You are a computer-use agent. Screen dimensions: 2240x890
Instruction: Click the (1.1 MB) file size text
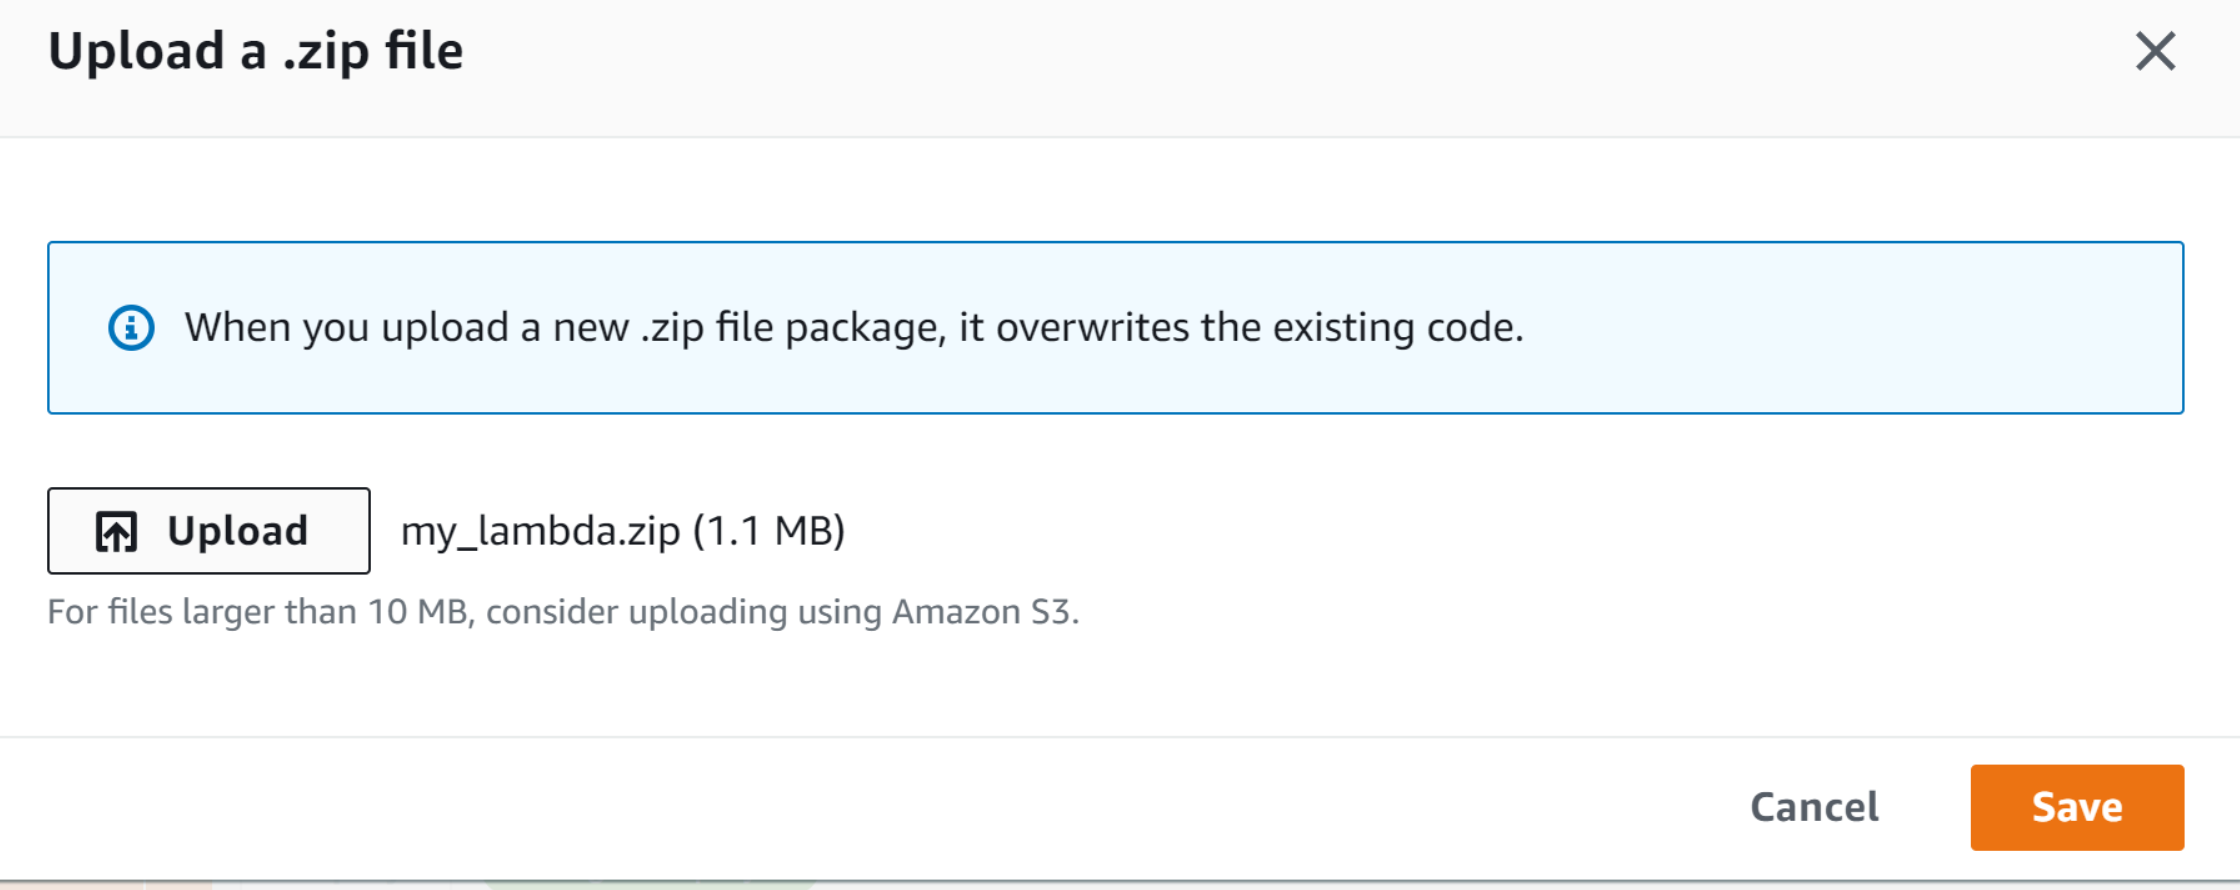(769, 531)
